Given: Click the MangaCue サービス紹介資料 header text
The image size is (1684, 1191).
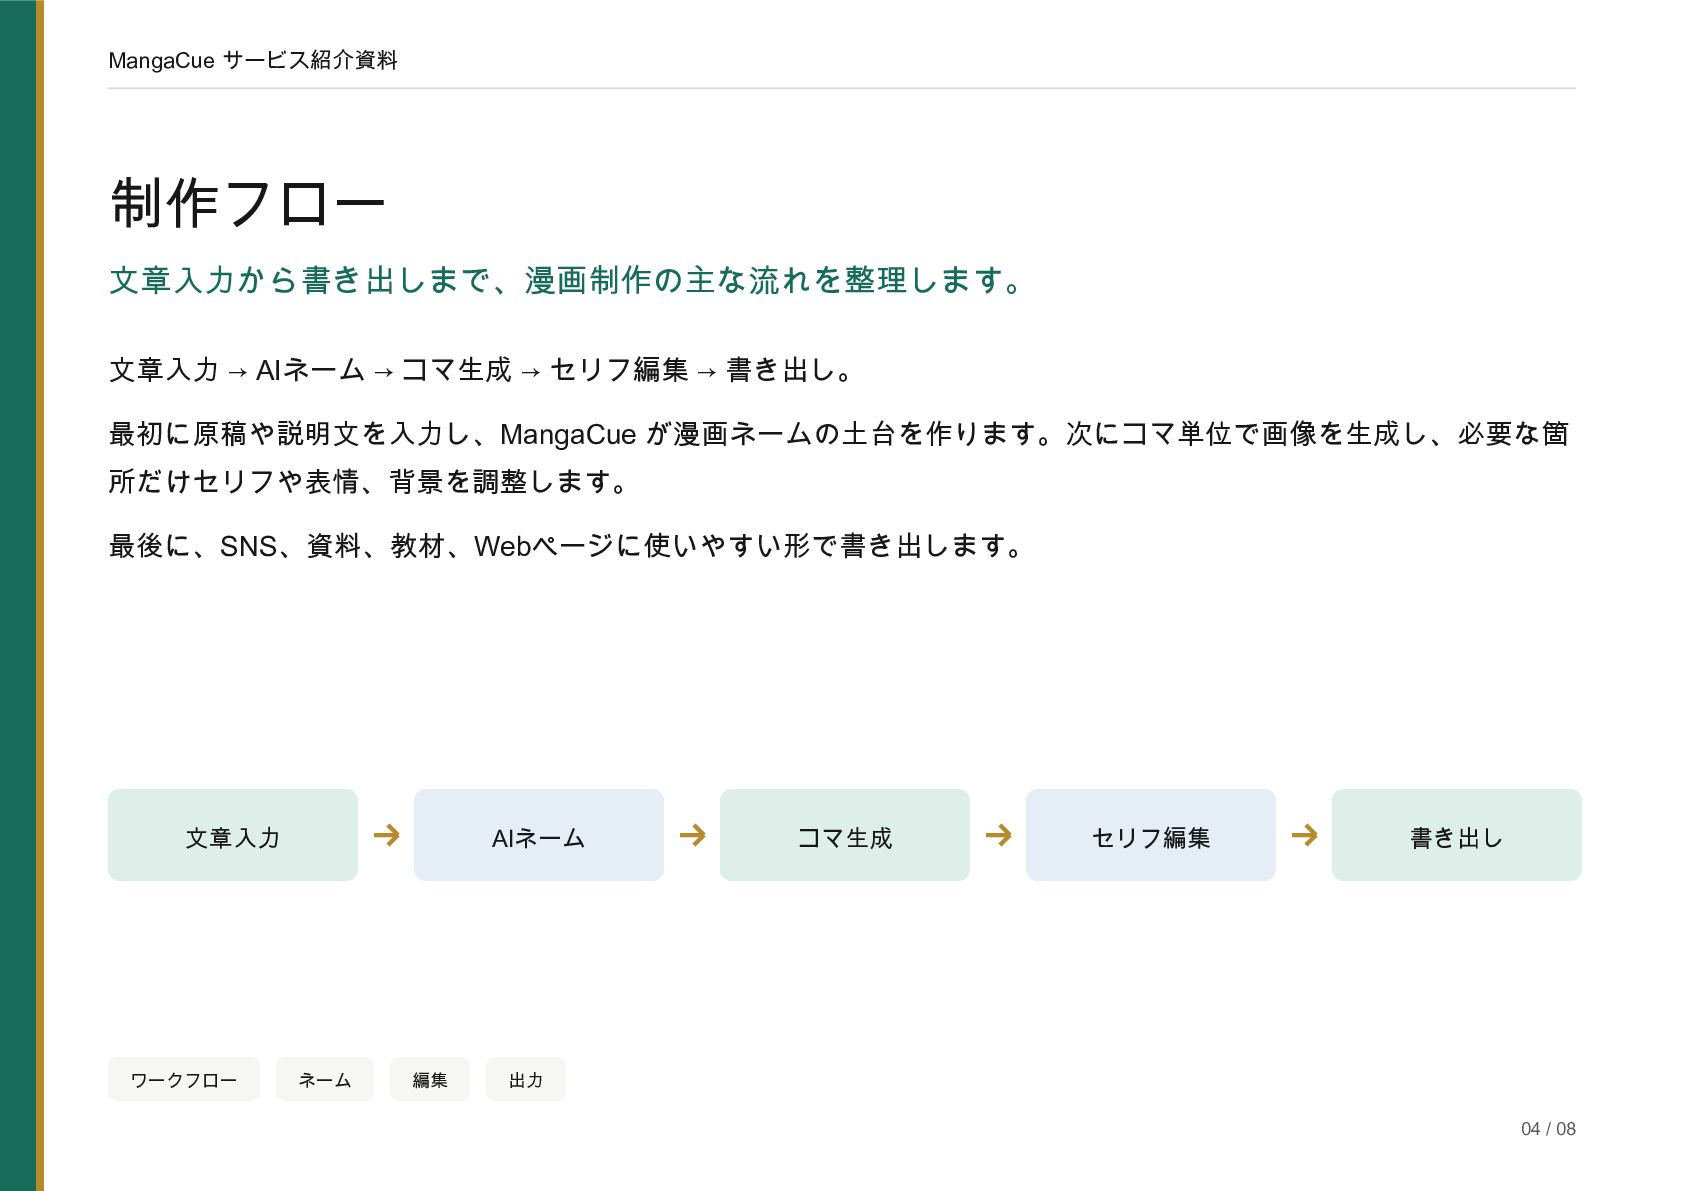Looking at the screenshot, I should (x=253, y=60).
